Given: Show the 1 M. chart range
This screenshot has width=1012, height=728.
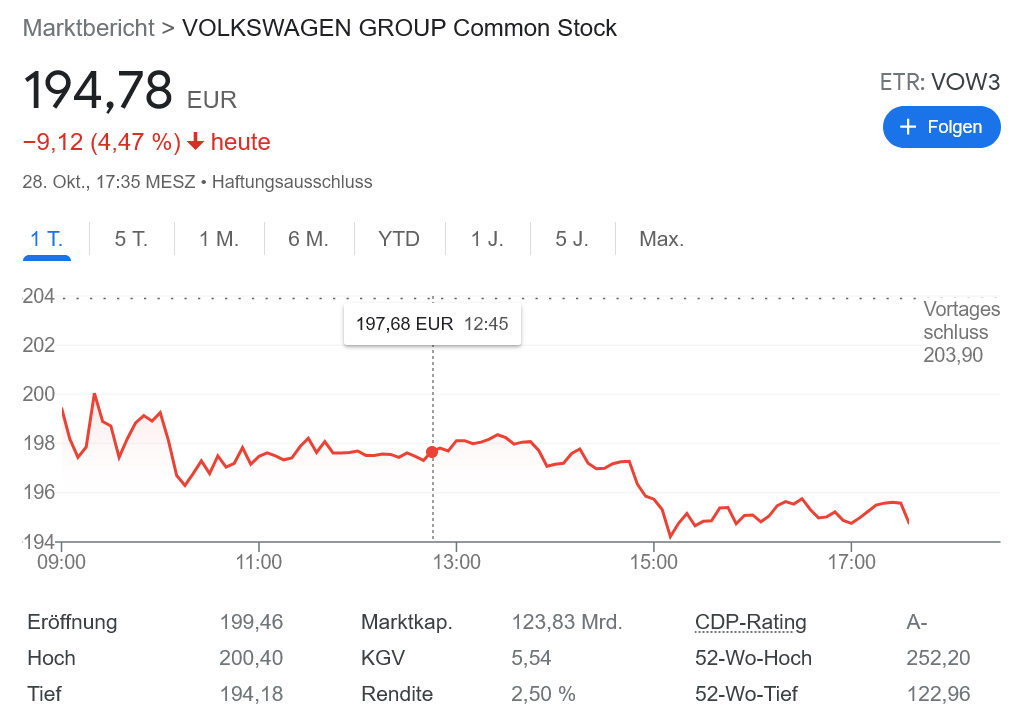Looking at the screenshot, I should pyautogui.click(x=219, y=239).
